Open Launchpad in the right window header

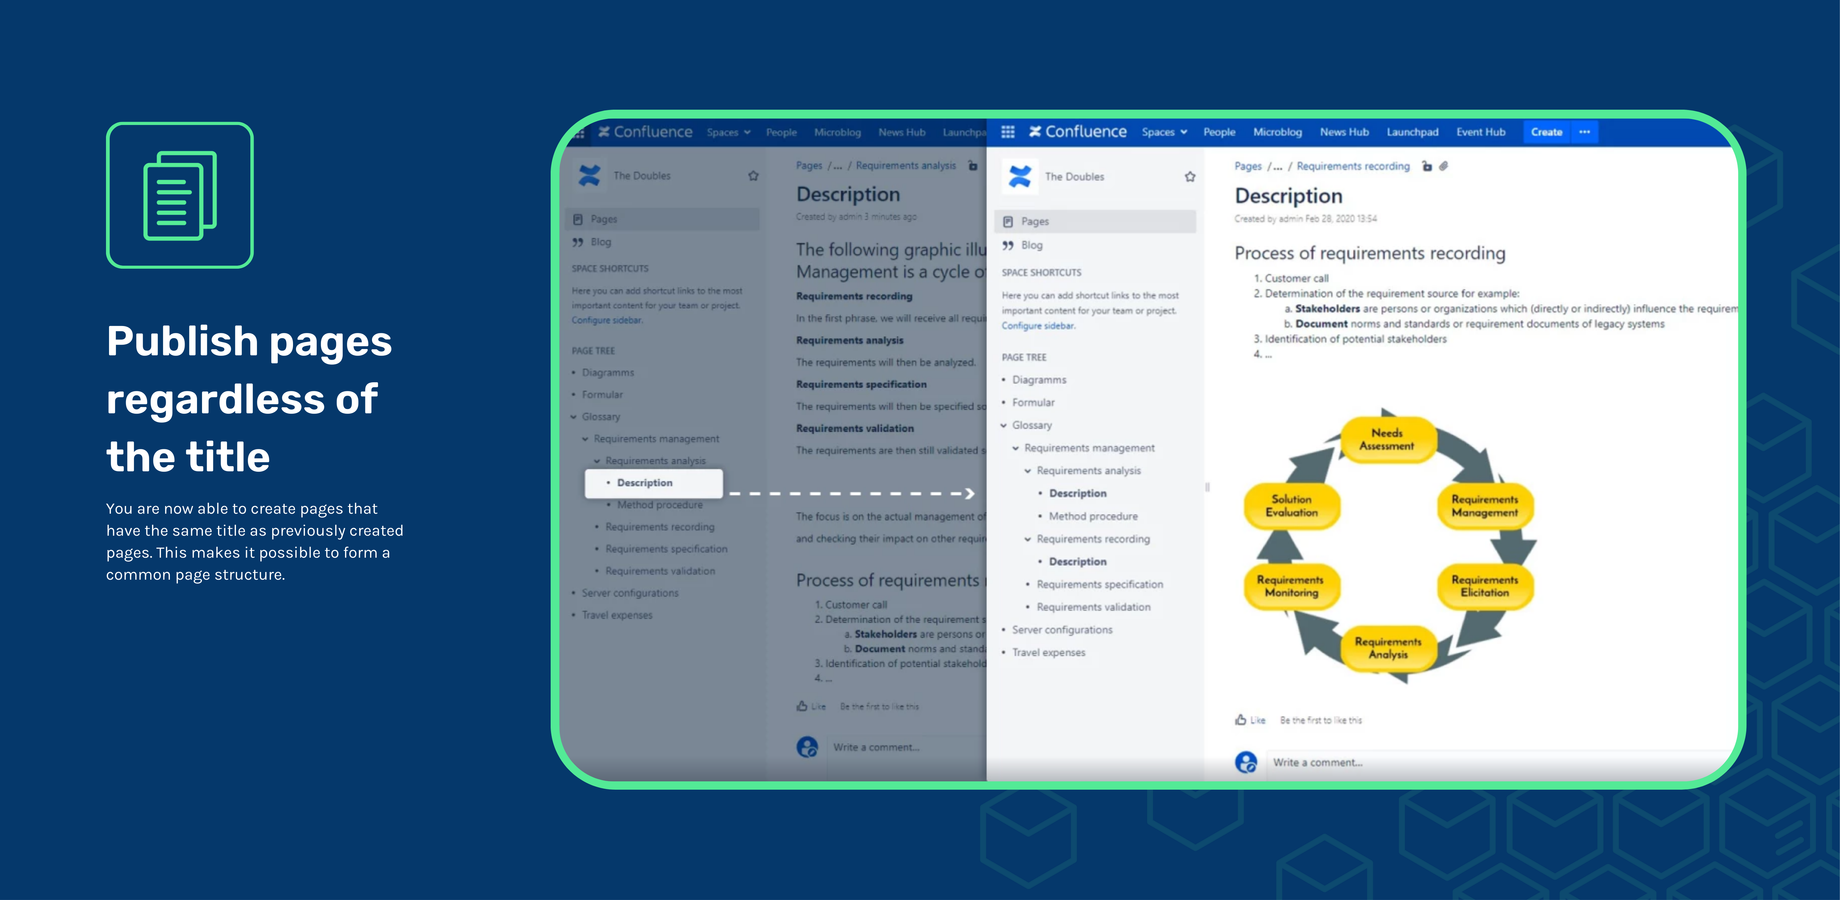tap(1412, 132)
